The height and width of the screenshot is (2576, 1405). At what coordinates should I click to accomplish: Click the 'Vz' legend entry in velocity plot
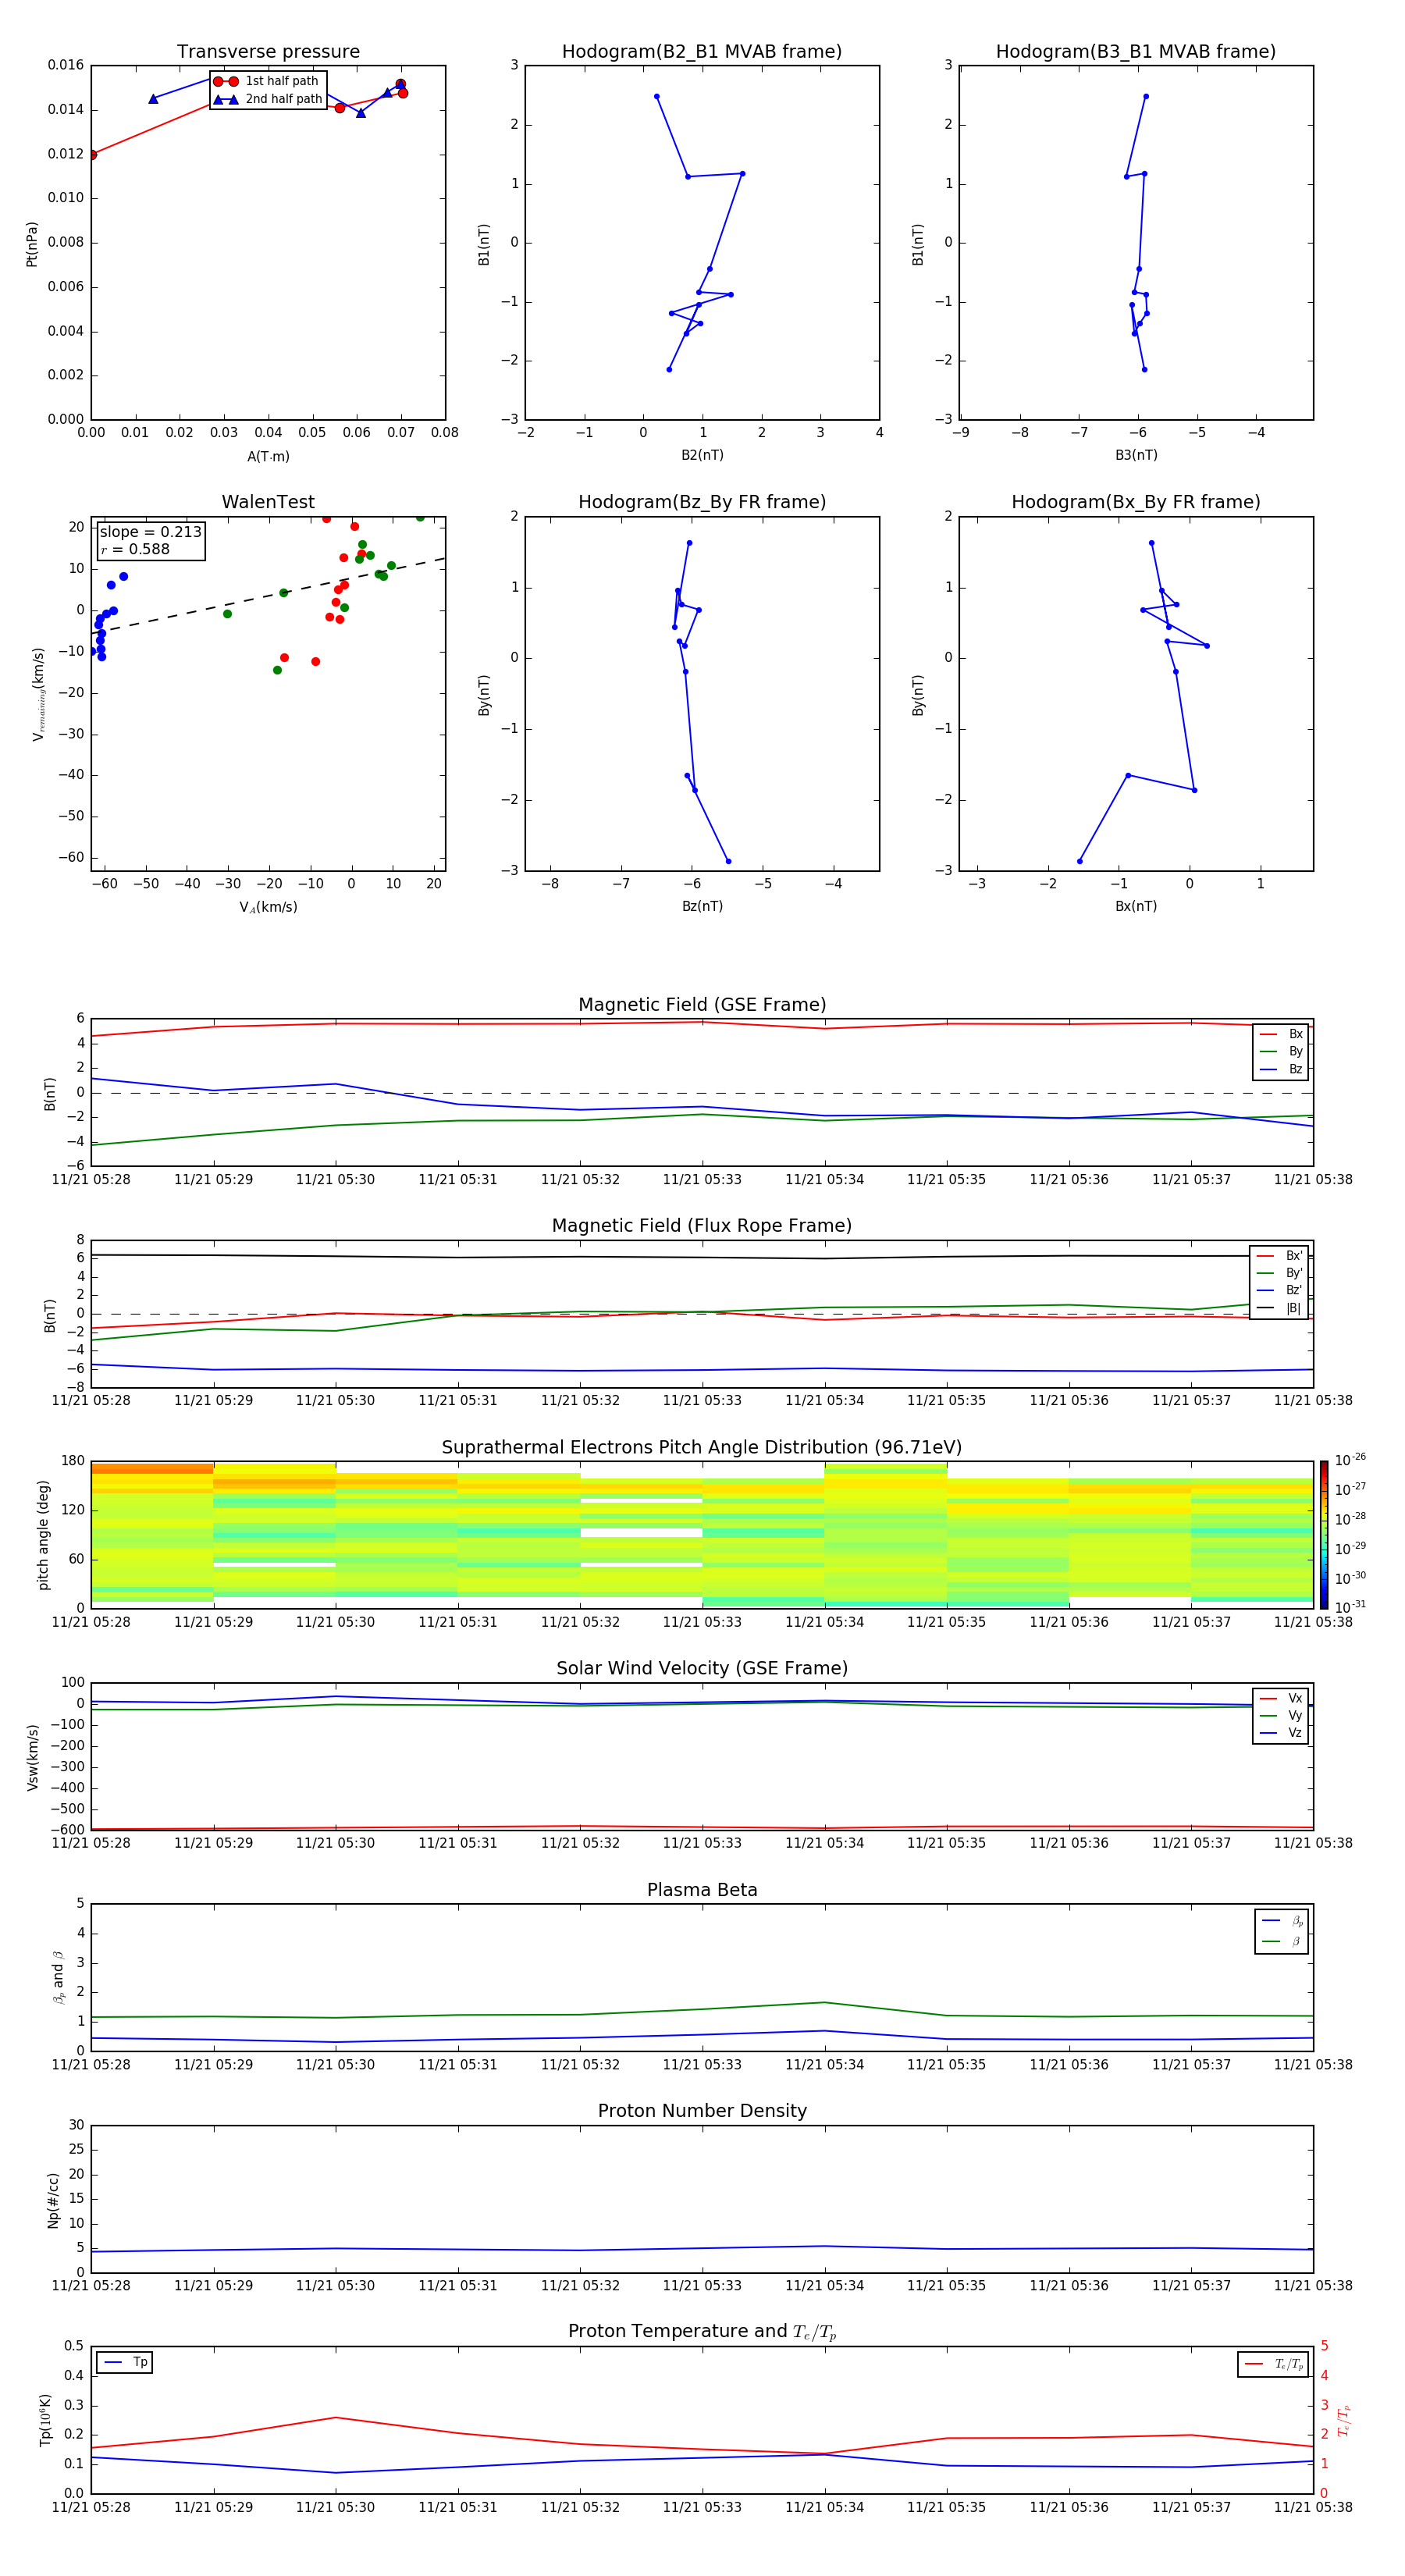coord(1281,1733)
